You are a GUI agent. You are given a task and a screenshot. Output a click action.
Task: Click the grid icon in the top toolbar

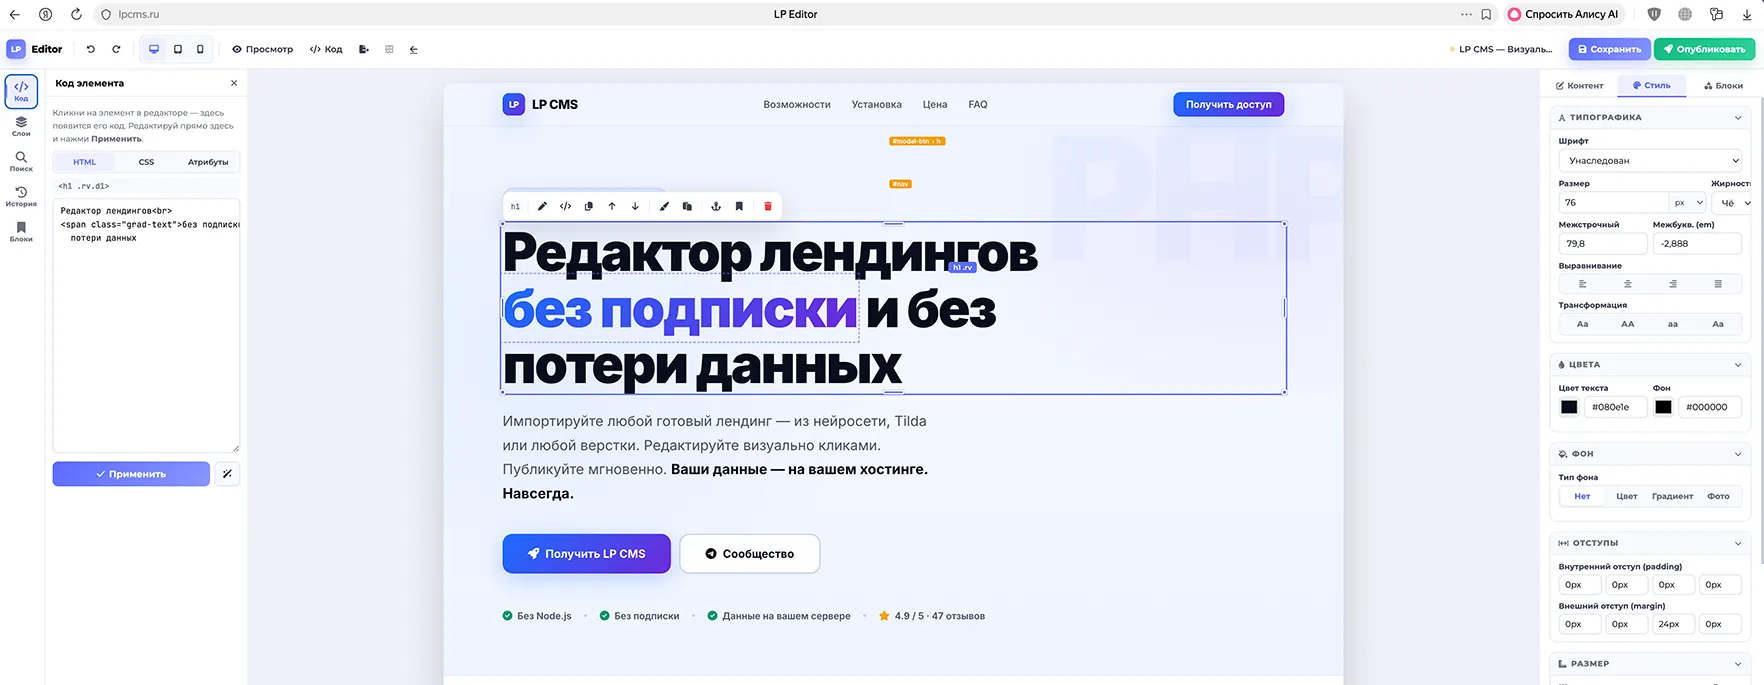click(x=389, y=49)
